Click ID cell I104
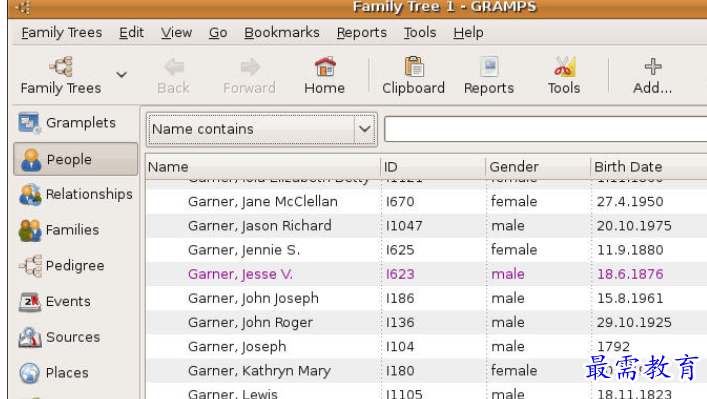The image size is (707, 399). [x=400, y=346]
